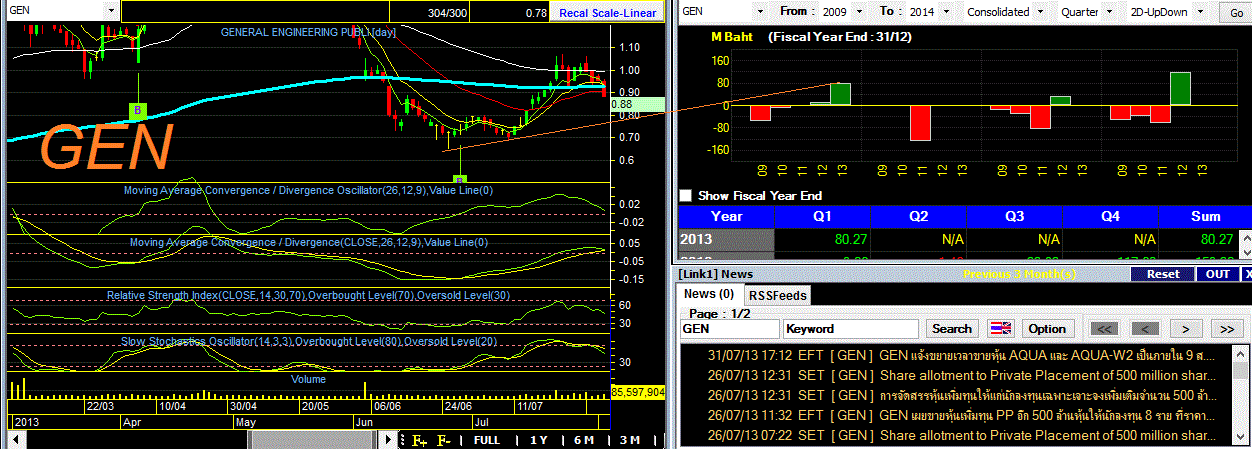Click the Year column header
The image size is (1252, 449).
[726, 216]
